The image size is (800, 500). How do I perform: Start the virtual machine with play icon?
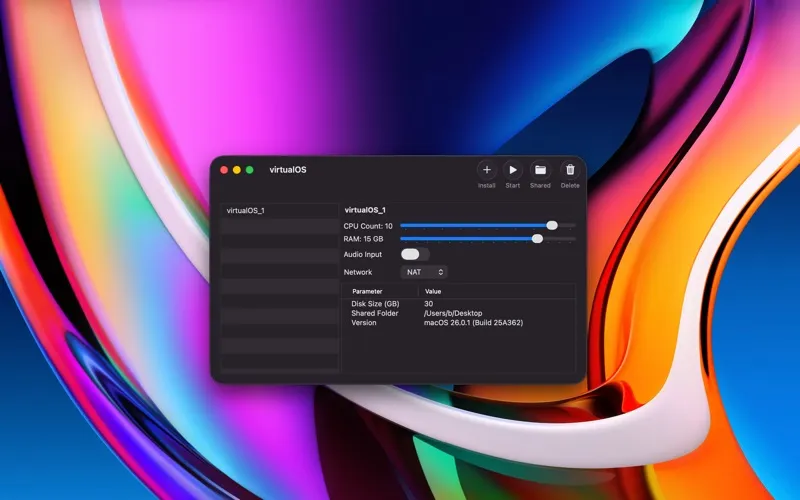click(513, 170)
